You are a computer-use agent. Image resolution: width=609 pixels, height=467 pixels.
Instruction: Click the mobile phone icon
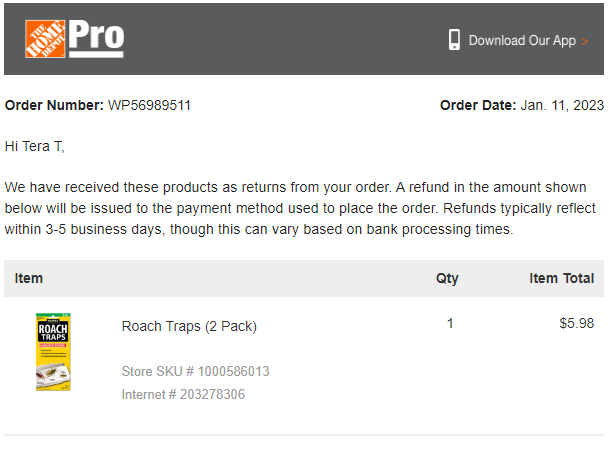[x=454, y=40]
